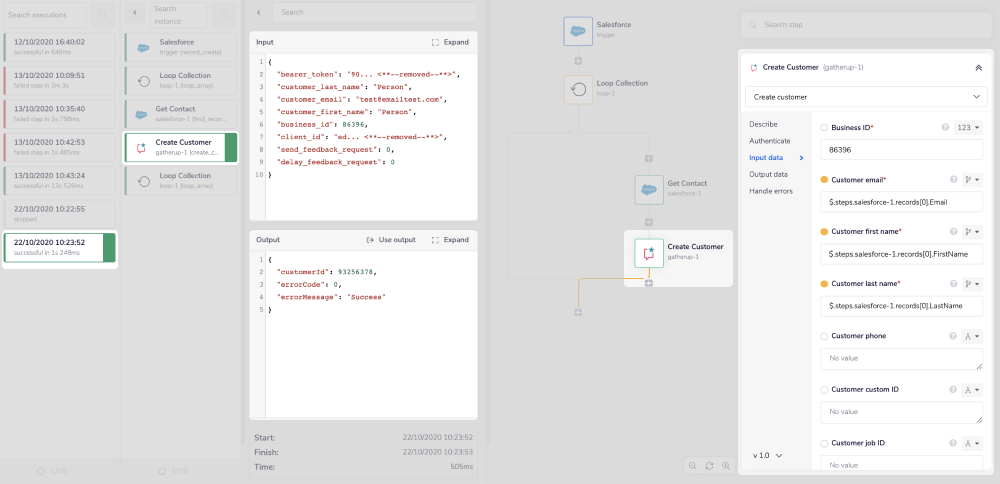The height and width of the screenshot is (484, 1000).
Task: Open the Create customer operation dropdown
Action: click(865, 97)
